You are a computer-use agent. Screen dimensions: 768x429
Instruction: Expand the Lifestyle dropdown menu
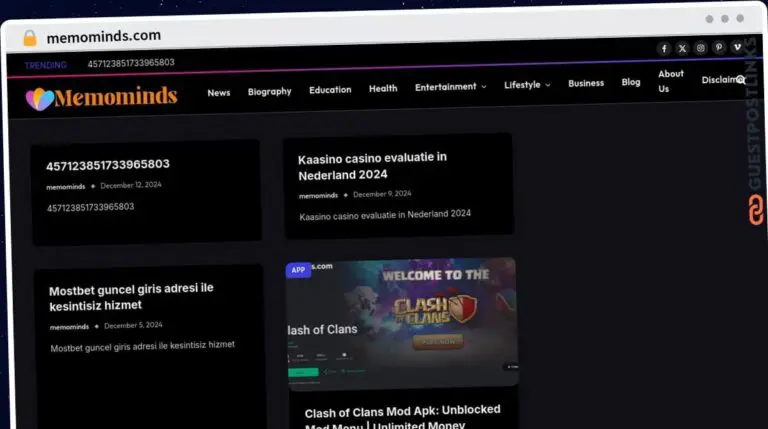click(526, 85)
